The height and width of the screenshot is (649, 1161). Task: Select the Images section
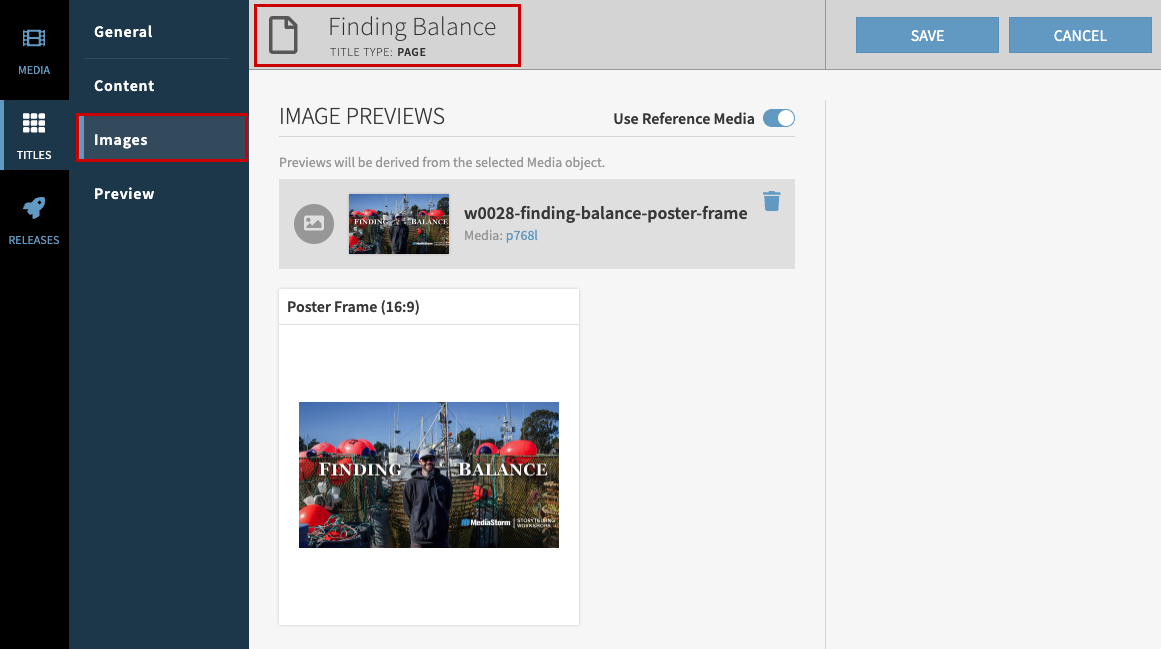[121, 140]
